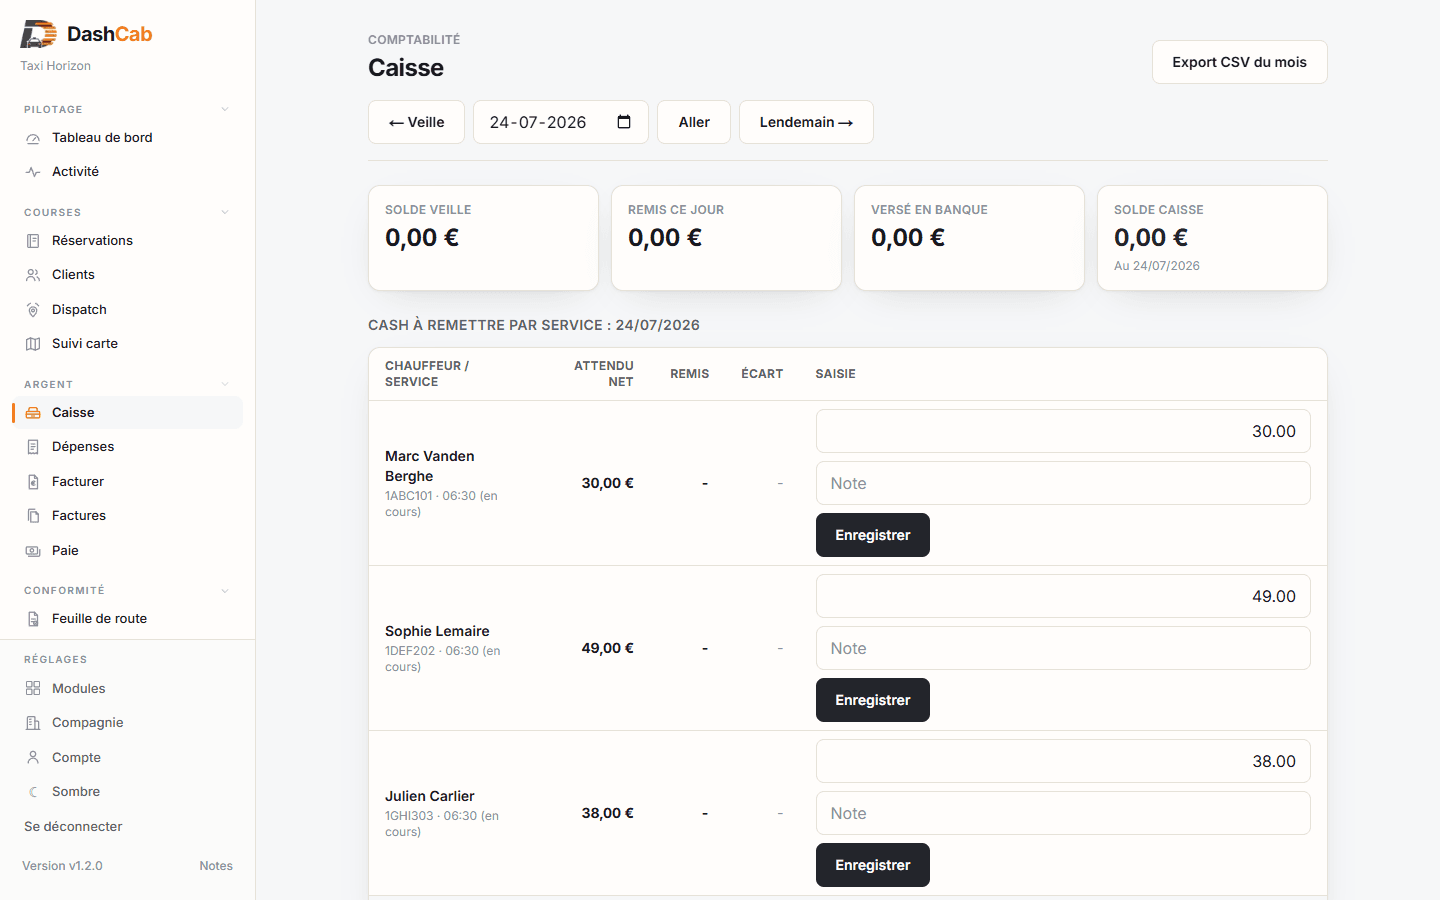Click amount field showing 38.00
The image size is (1440, 900).
1063,761
